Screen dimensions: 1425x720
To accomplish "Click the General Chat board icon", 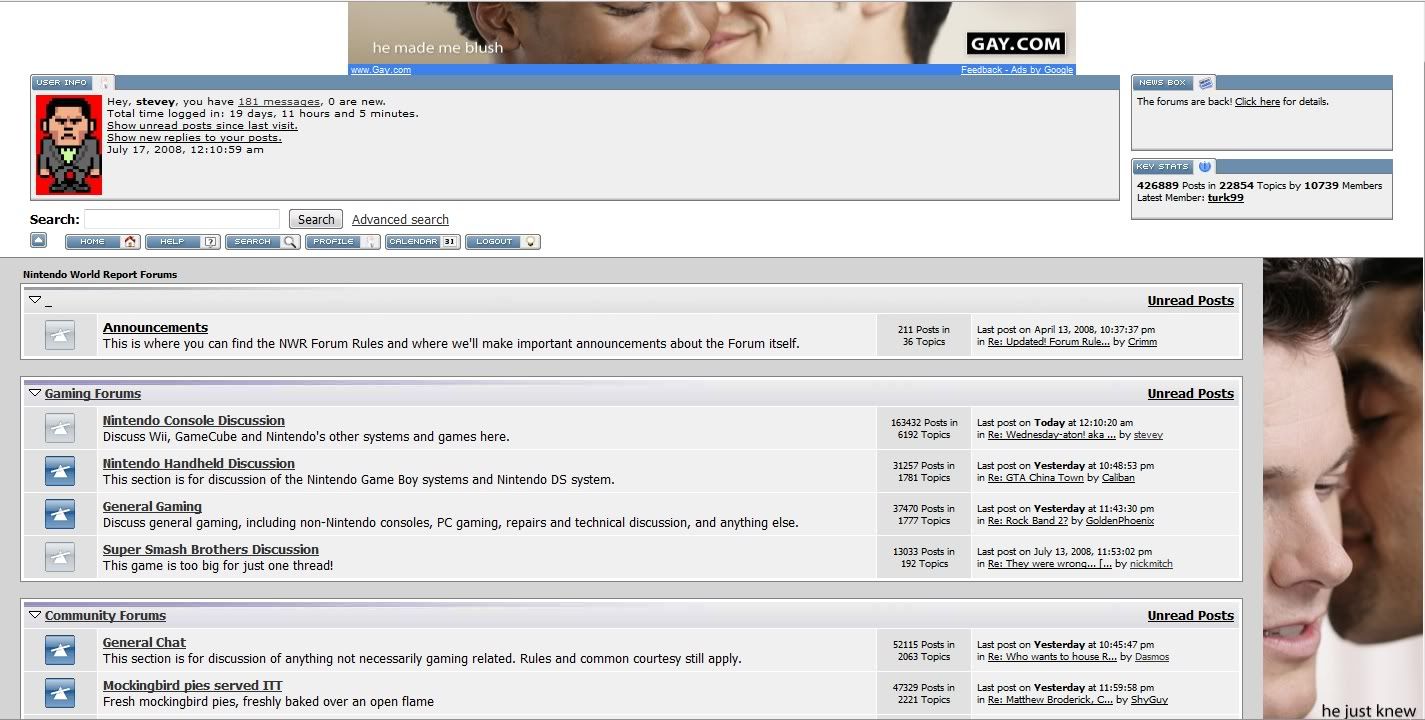I will point(60,651).
